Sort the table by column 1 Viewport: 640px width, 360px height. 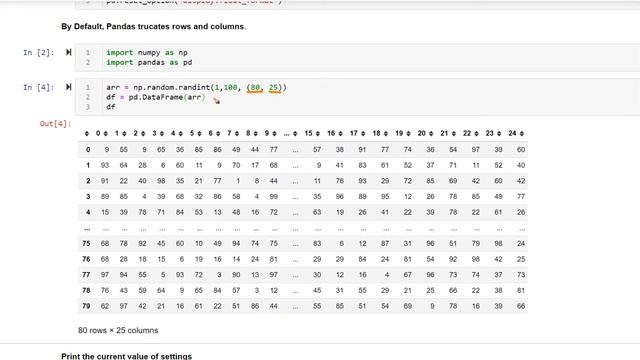124,133
